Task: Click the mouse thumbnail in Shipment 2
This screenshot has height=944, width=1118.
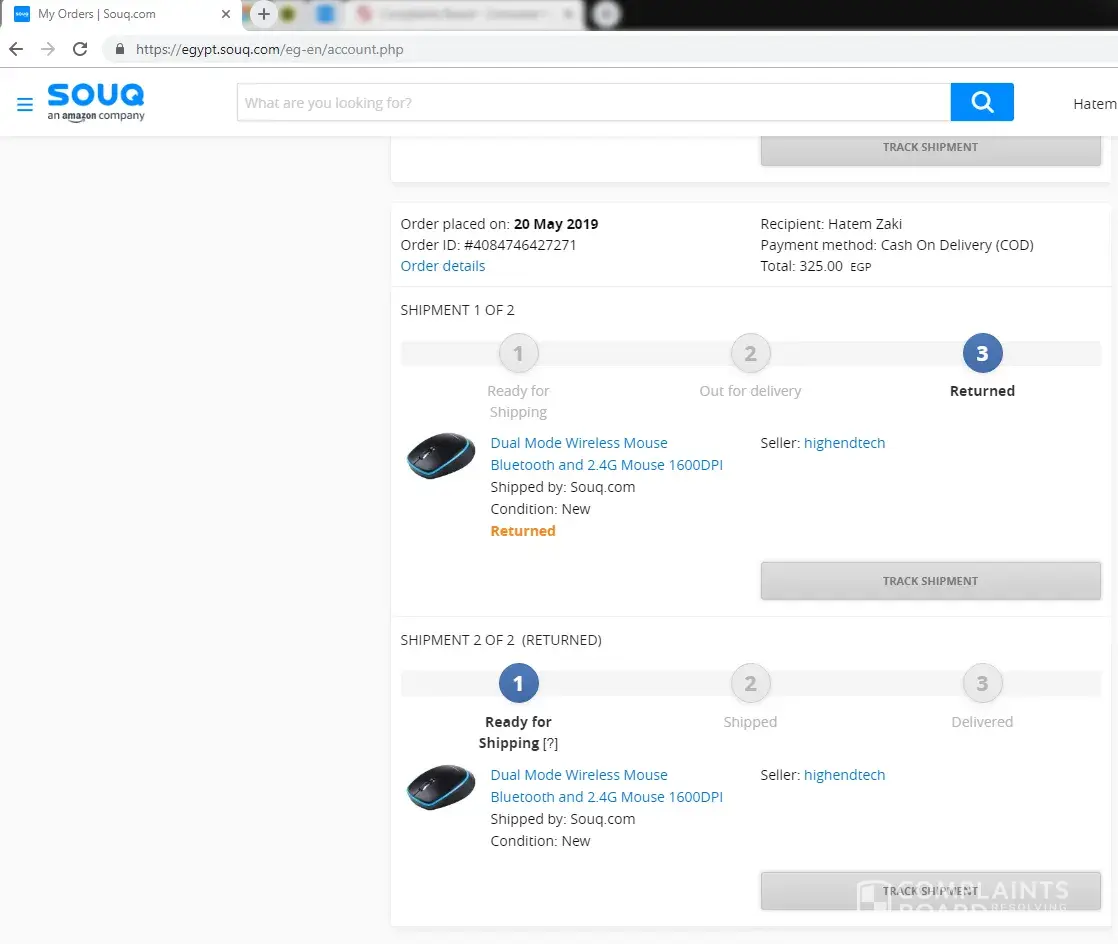Action: click(x=441, y=787)
